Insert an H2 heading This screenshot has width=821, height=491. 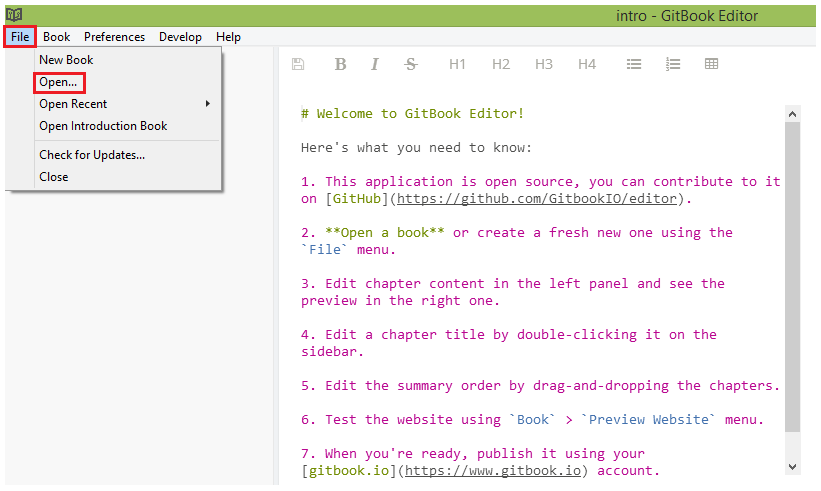click(x=501, y=64)
